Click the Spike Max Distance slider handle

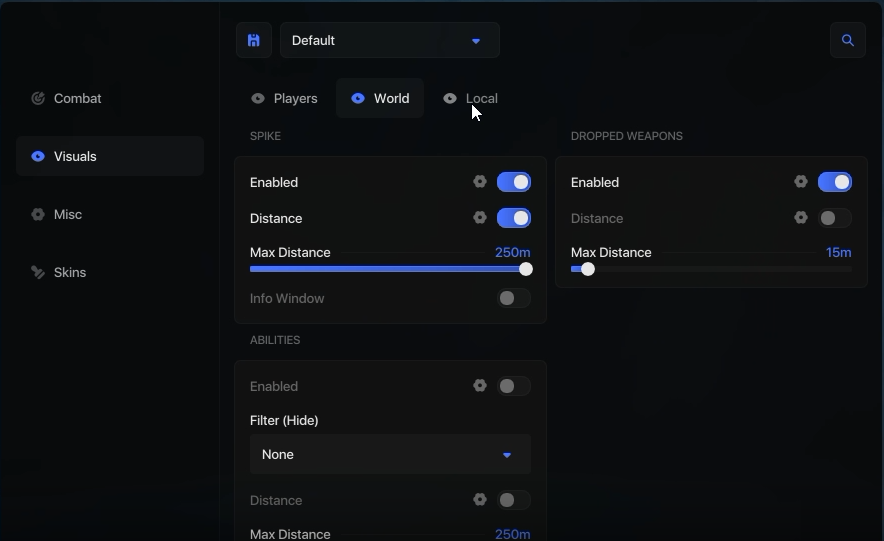pyautogui.click(x=525, y=269)
